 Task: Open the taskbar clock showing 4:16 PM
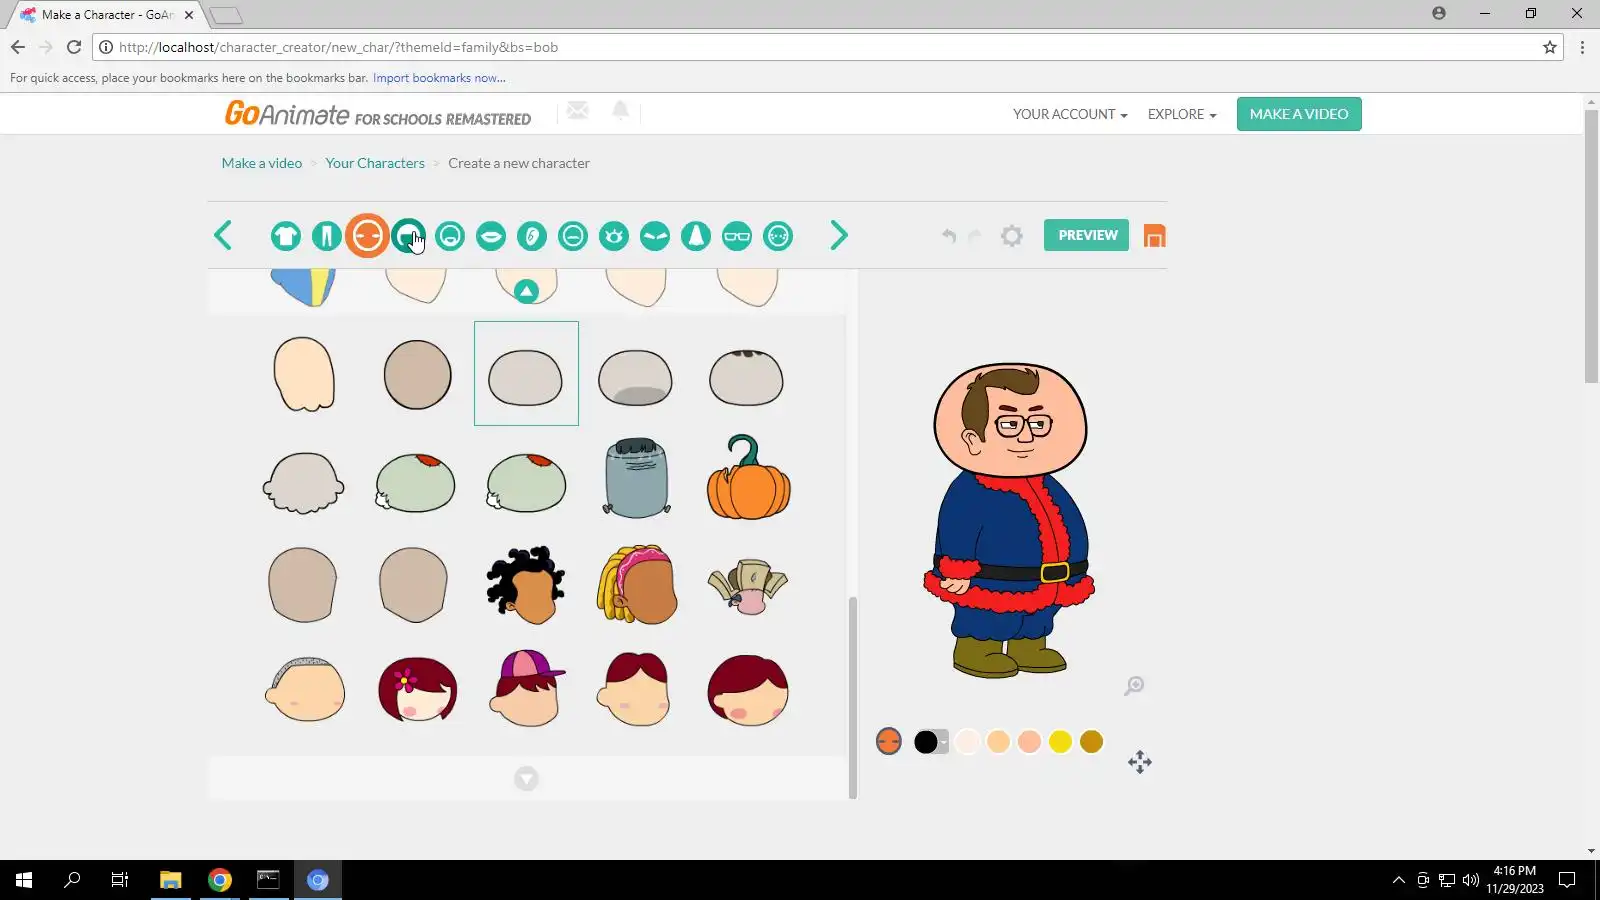click(x=1514, y=880)
